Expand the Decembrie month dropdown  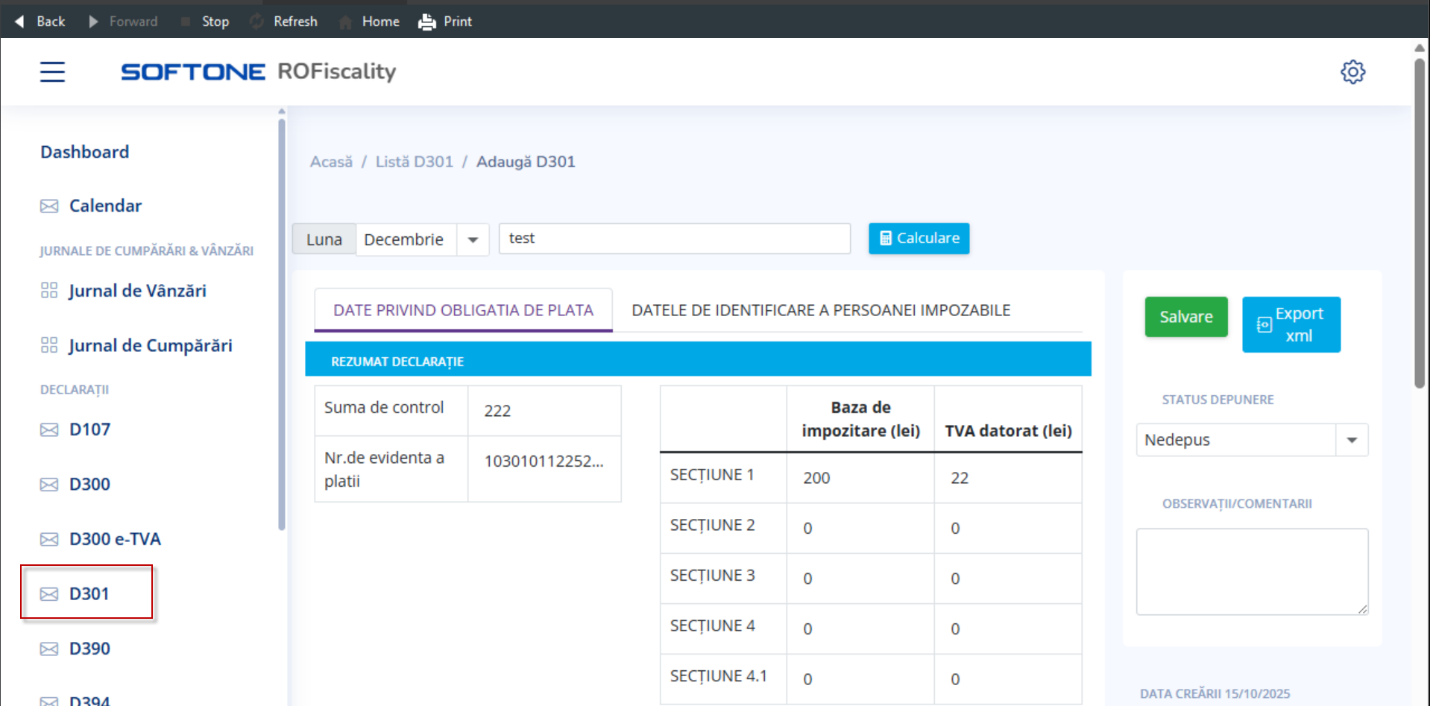pyautogui.click(x=472, y=240)
